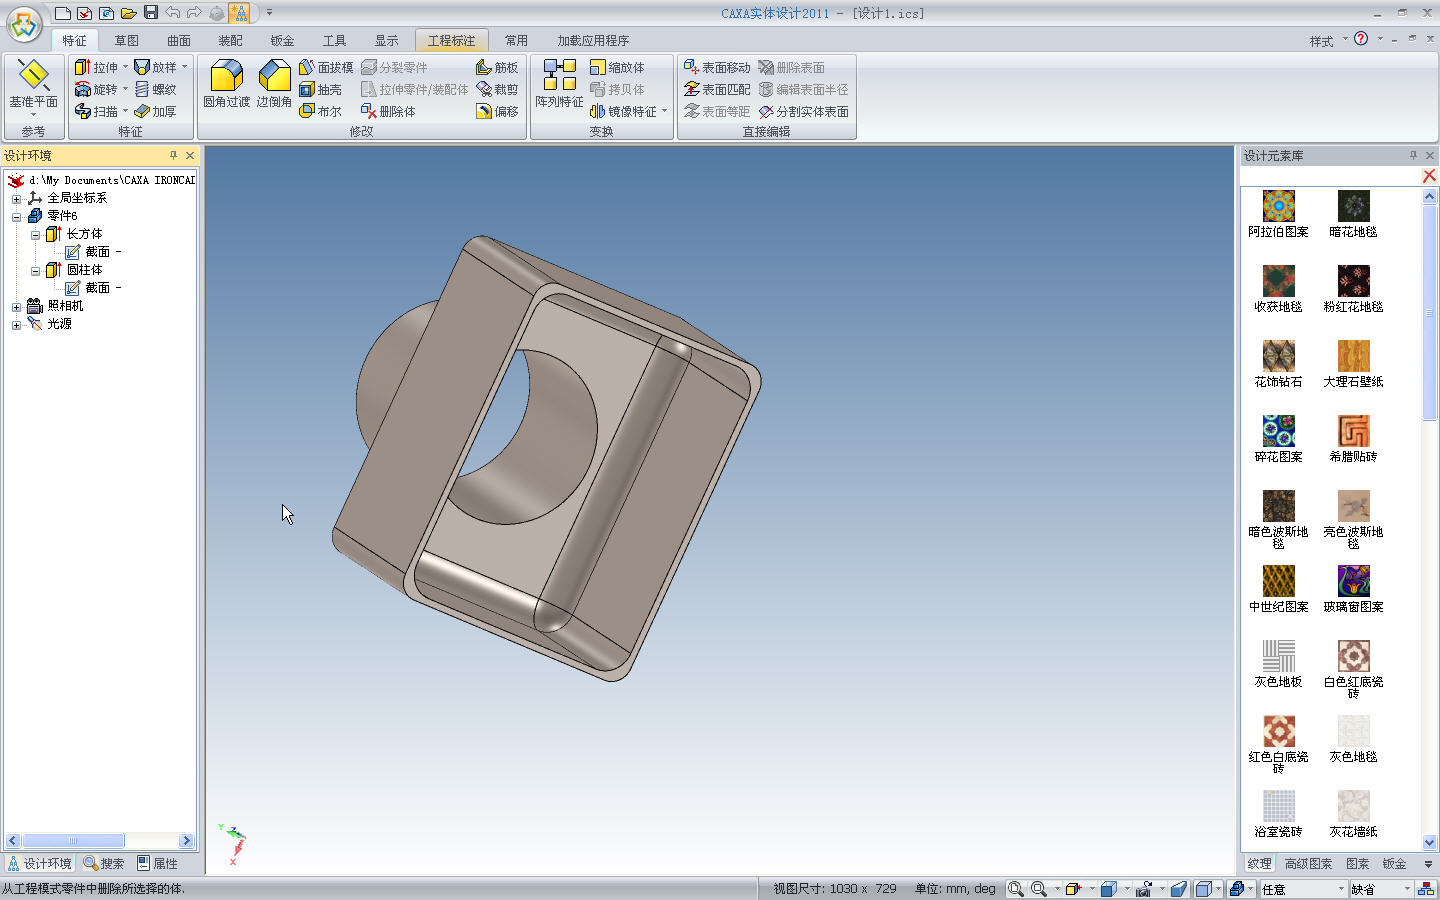Image resolution: width=1440 pixels, height=900 pixels.
Task: Switch to the 草图 ribbon tab
Action: (126, 40)
